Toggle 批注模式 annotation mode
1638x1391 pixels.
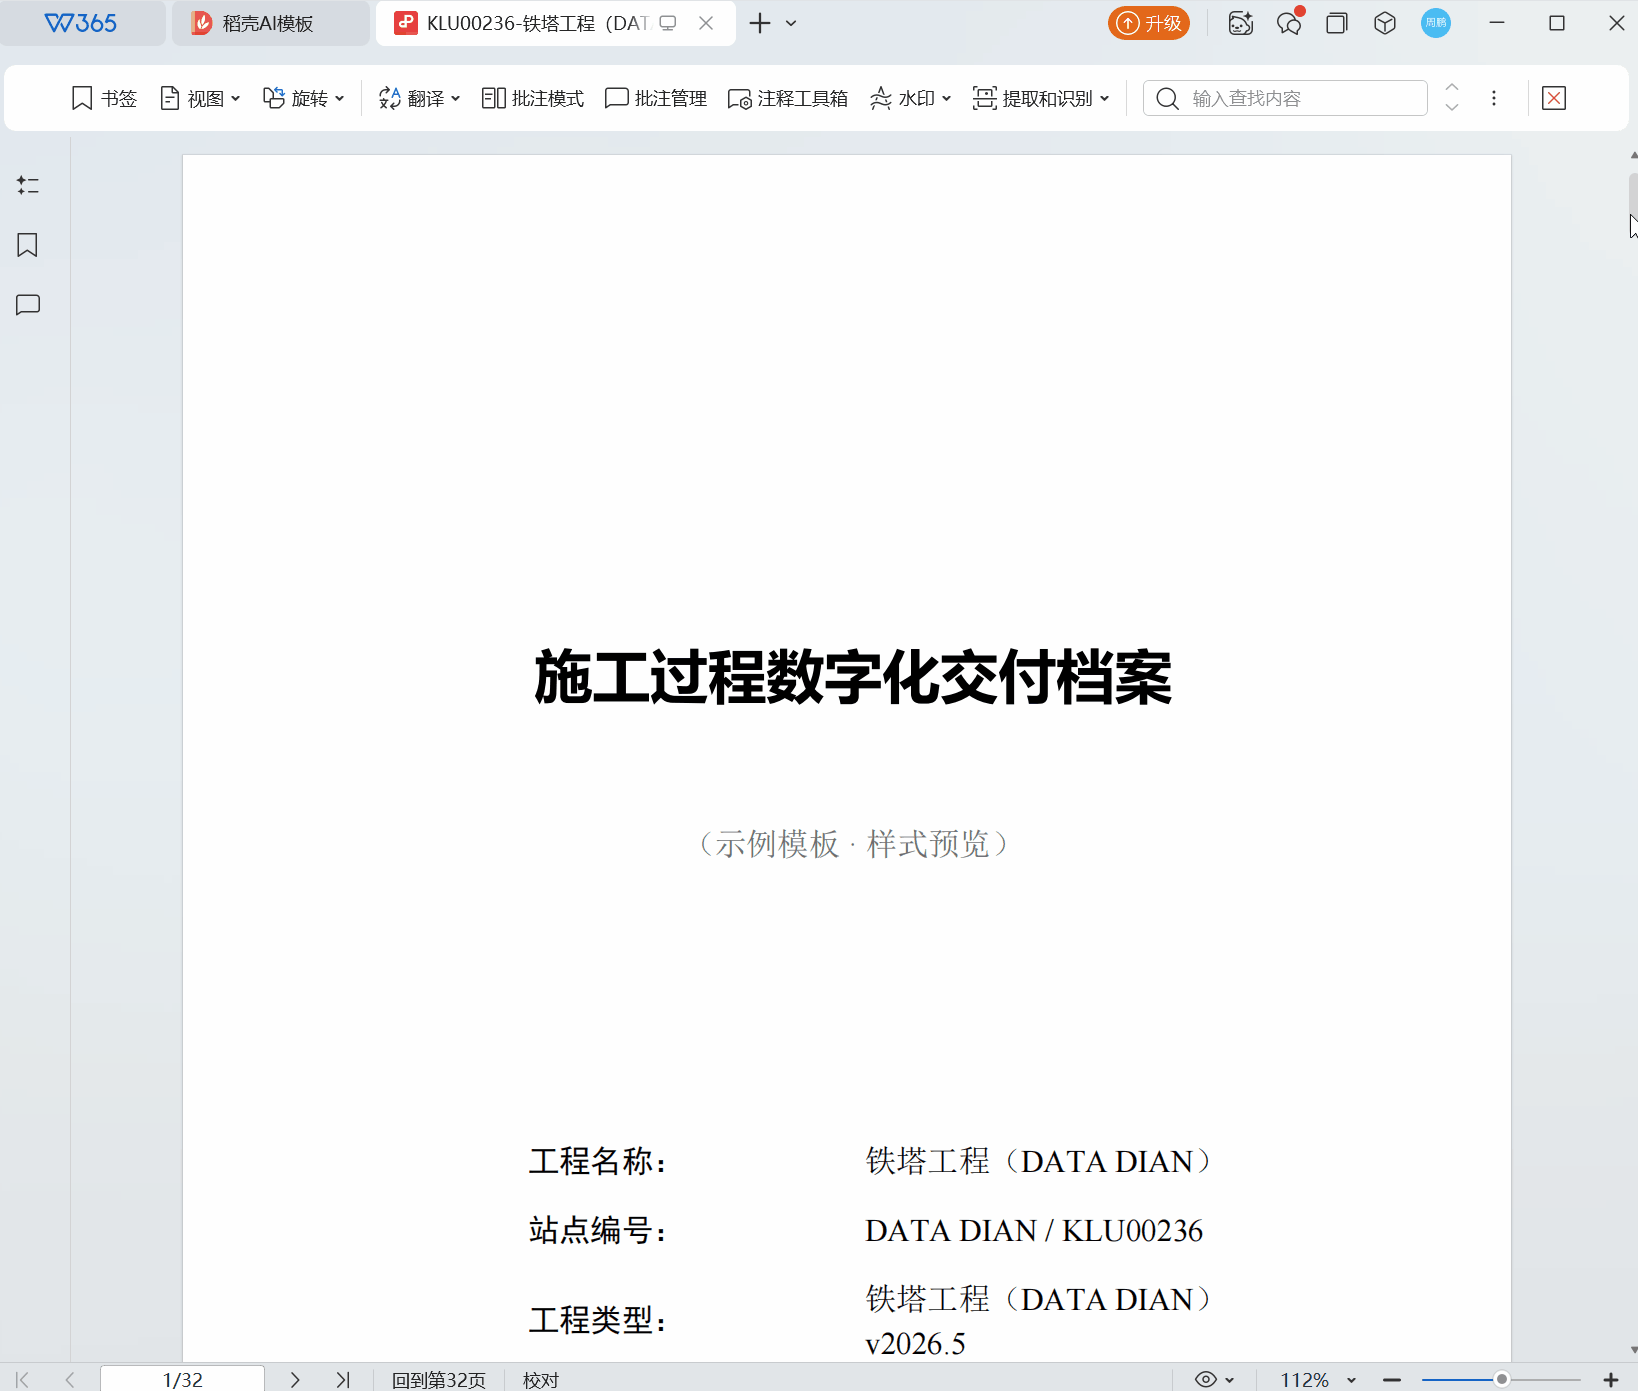pyautogui.click(x=533, y=98)
